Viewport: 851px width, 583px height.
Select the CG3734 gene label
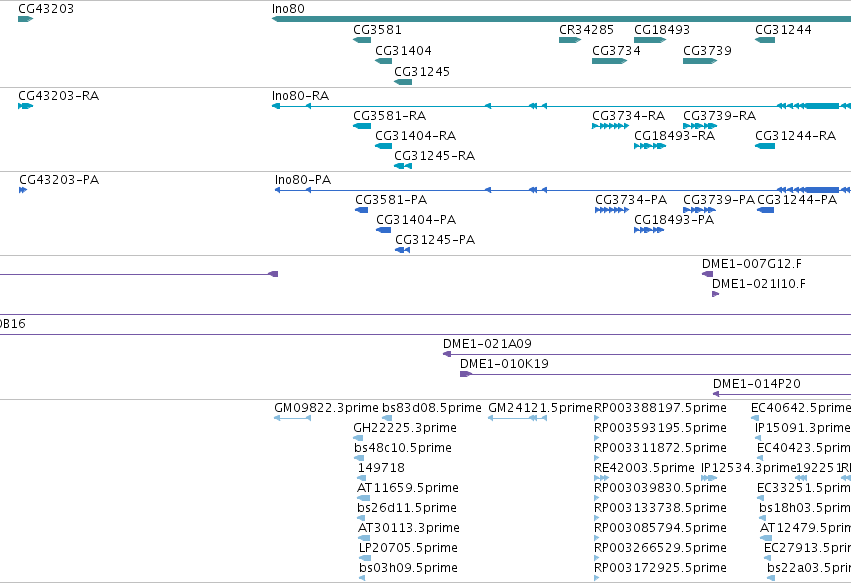tap(616, 50)
